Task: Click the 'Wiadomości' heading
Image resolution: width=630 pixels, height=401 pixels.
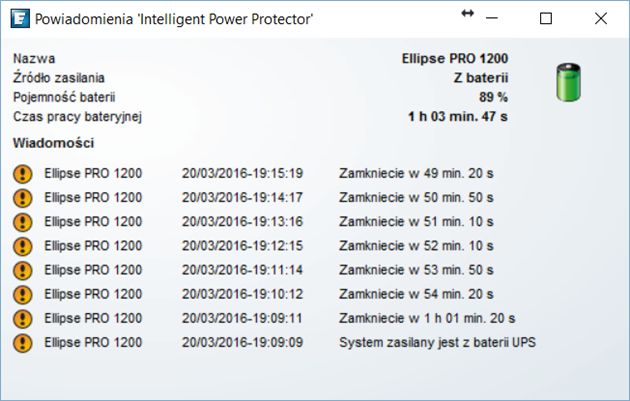Action: tap(53, 143)
